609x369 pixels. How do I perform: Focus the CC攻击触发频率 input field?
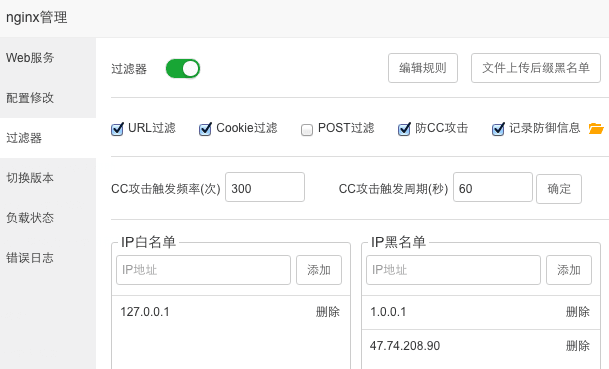coord(265,187)
